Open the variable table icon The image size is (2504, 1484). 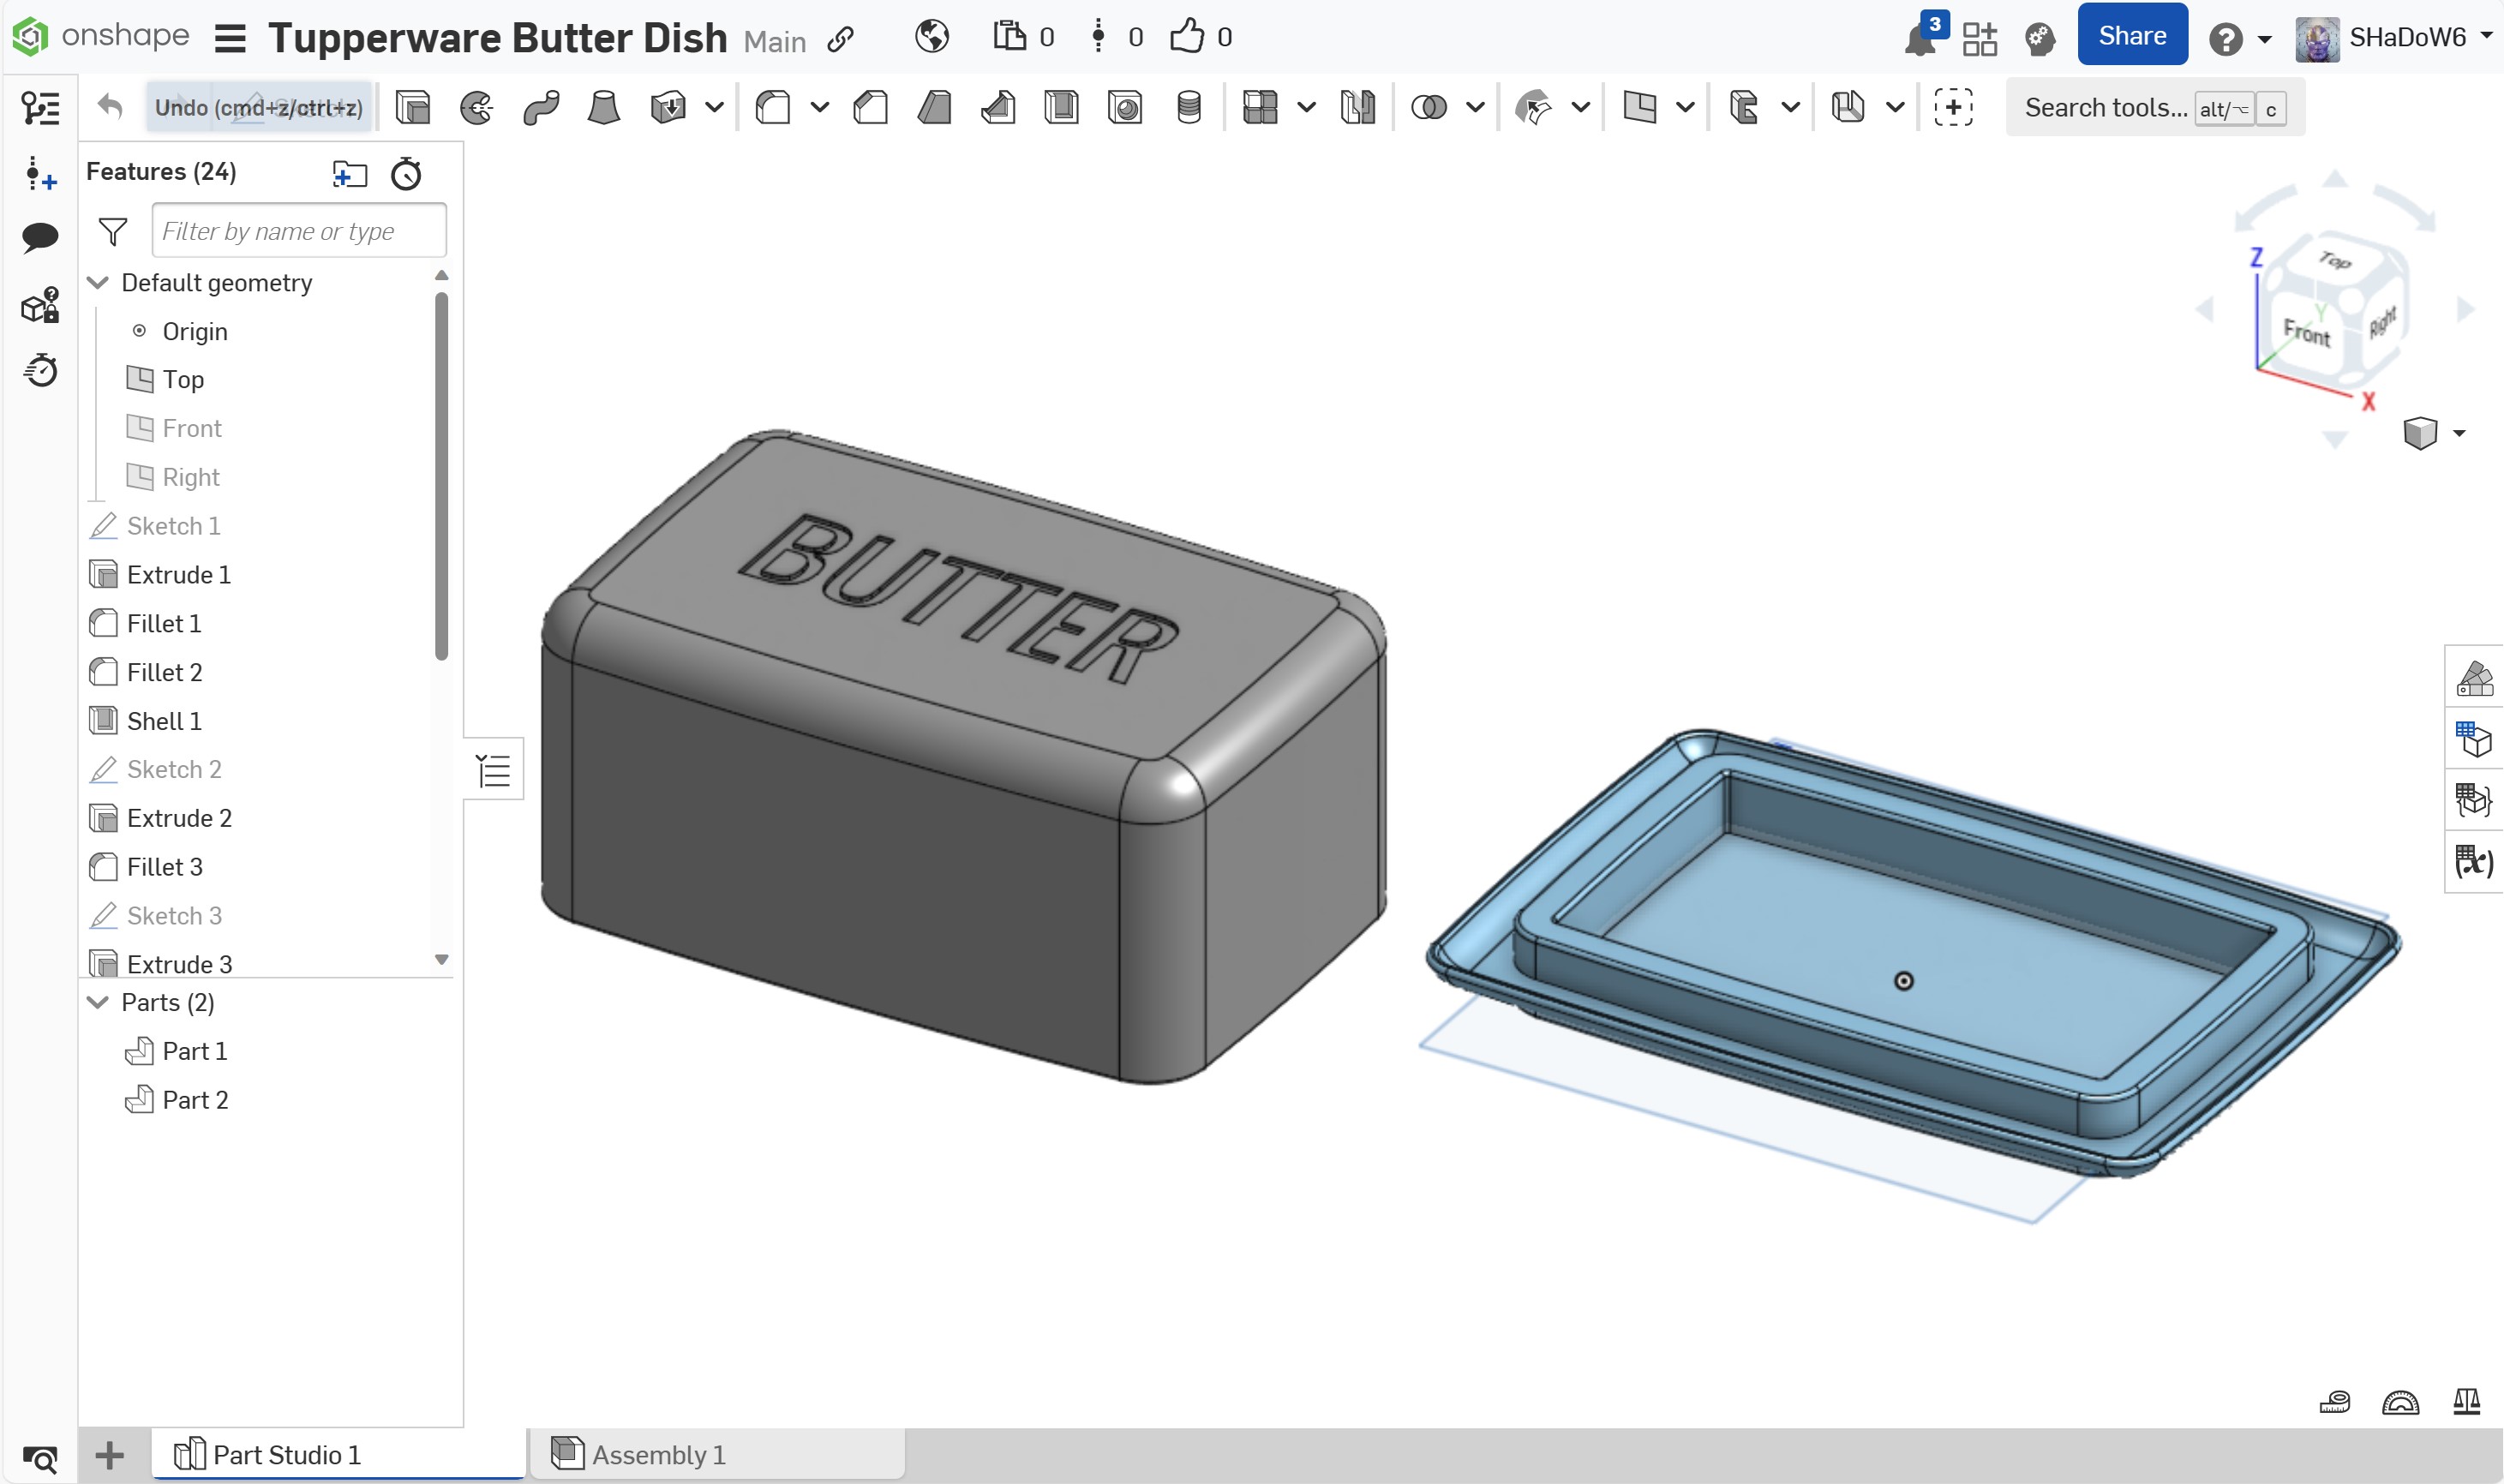click(2475, 861)
